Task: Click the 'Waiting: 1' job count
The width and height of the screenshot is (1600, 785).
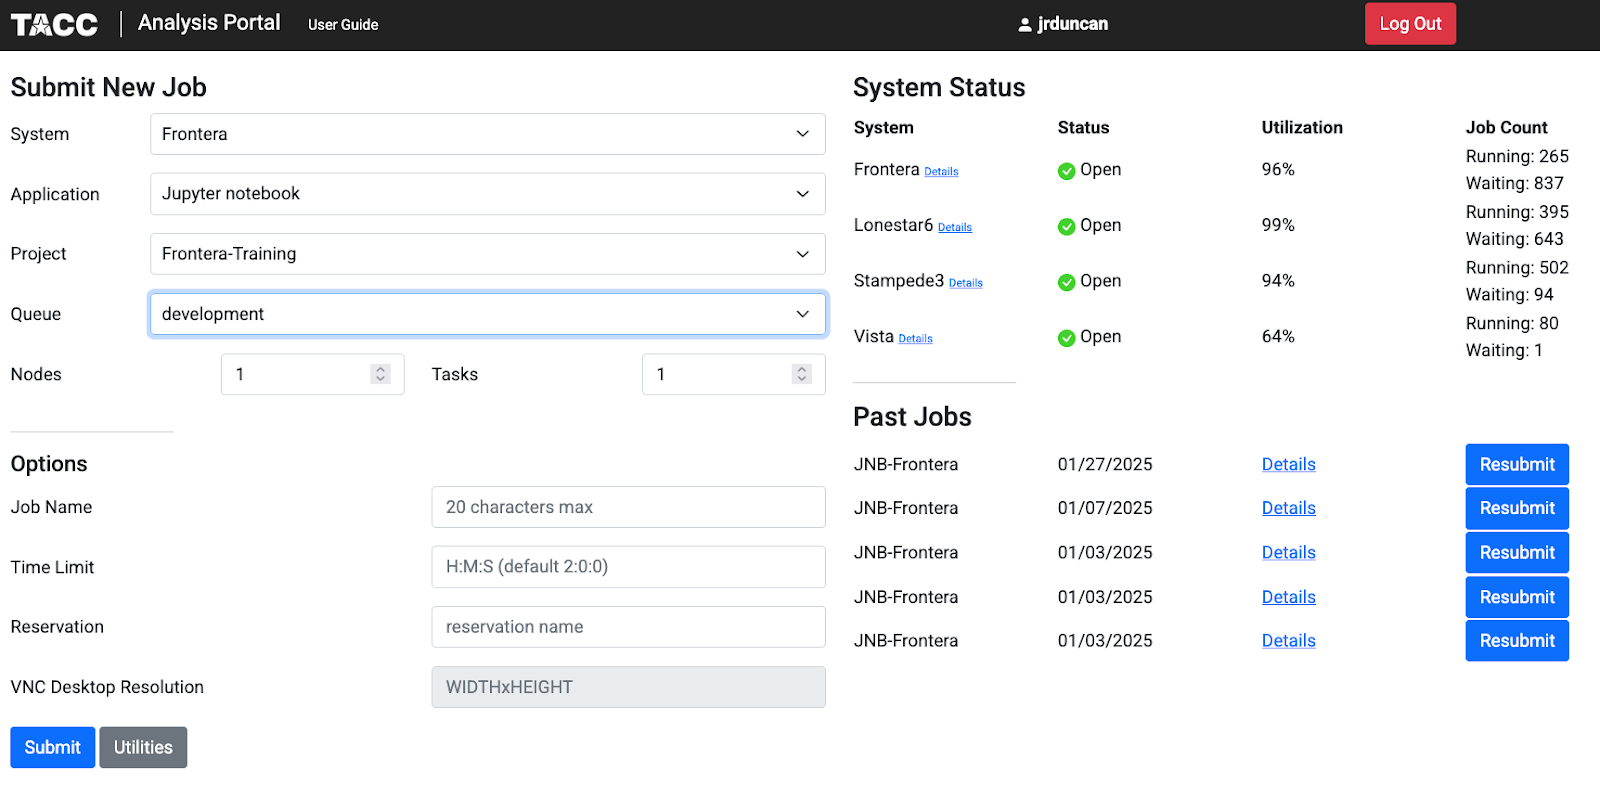Action: (1504, 351)
